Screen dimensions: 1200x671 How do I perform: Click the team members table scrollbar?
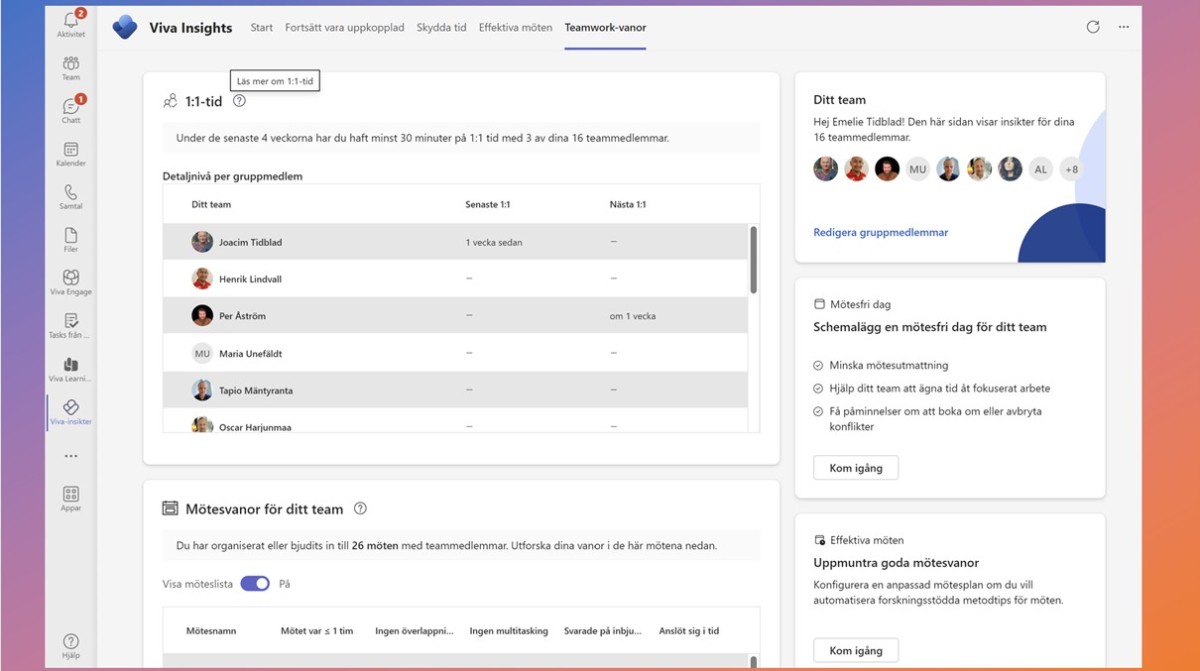pyautogui.click(x=753, y=259)
